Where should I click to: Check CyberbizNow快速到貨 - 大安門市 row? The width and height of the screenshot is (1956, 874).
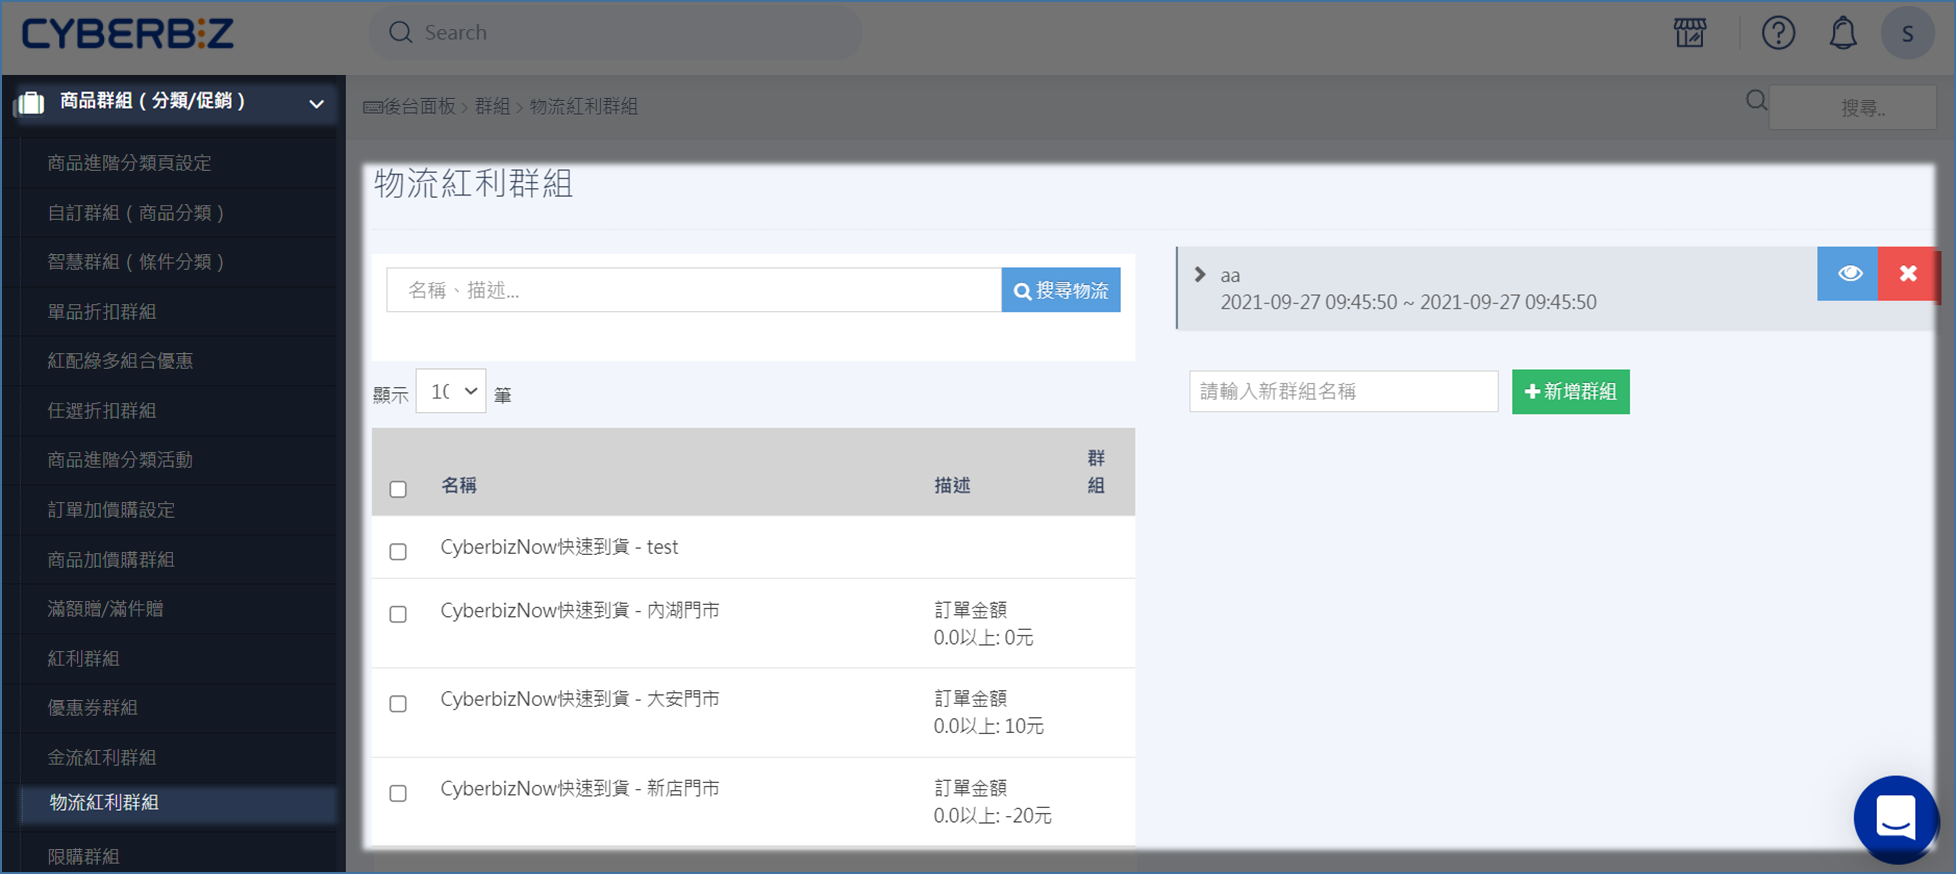[x=398, y=703]
